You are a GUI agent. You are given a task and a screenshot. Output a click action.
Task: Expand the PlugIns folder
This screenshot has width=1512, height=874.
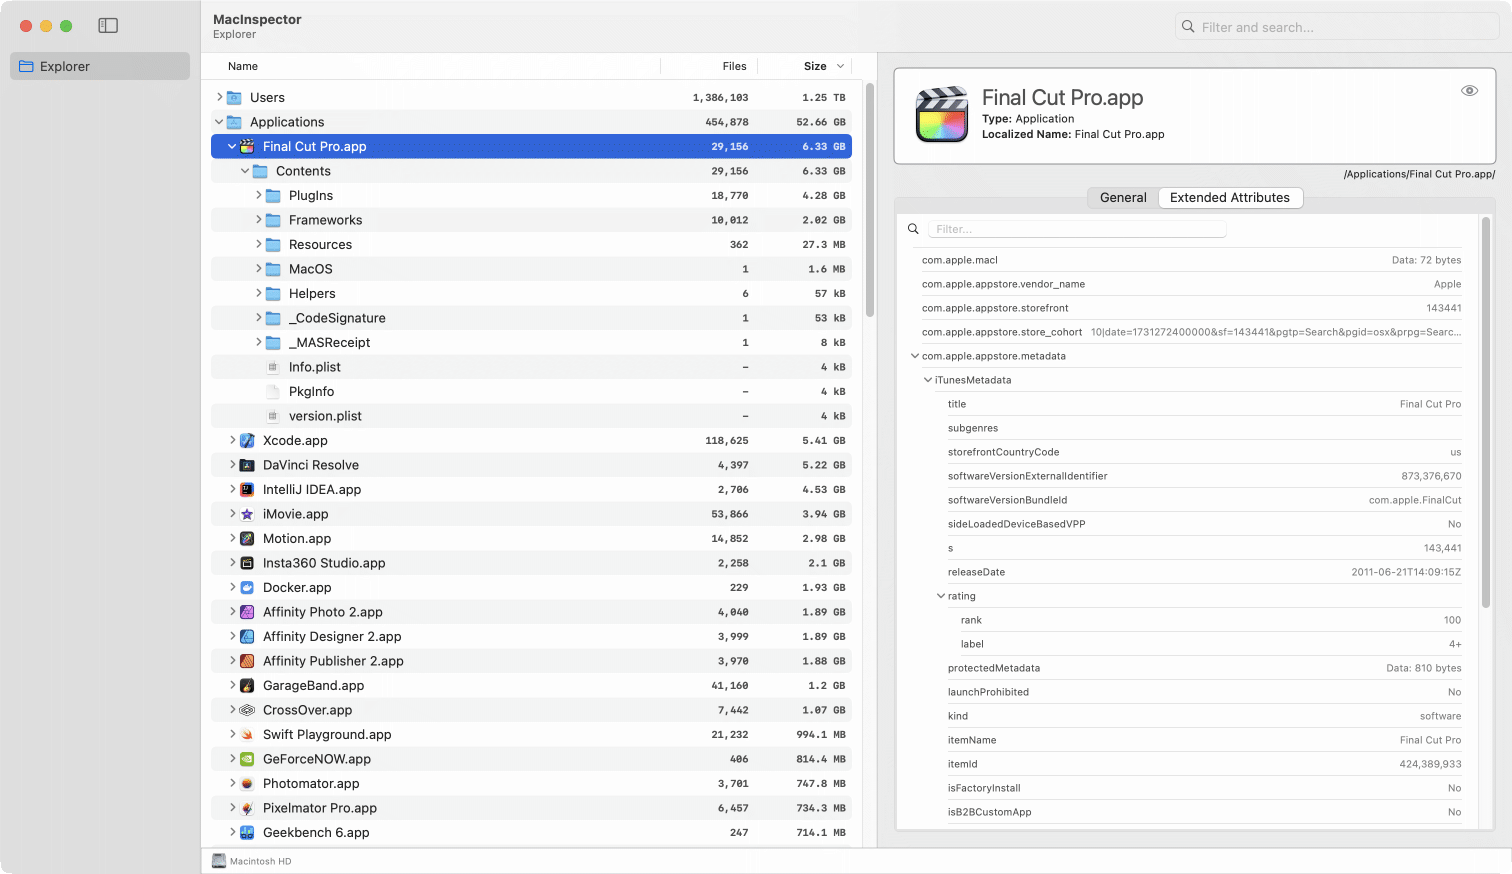(258, 195)
